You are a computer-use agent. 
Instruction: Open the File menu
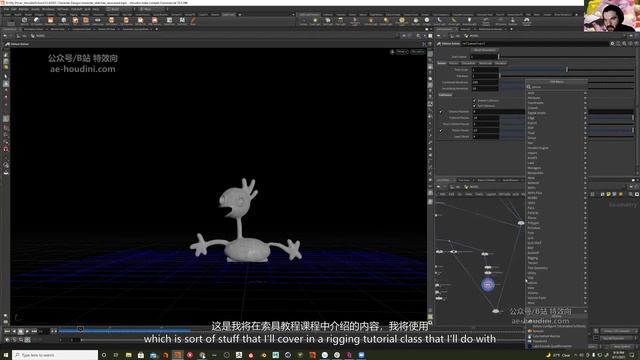click(x=7, y=9)
